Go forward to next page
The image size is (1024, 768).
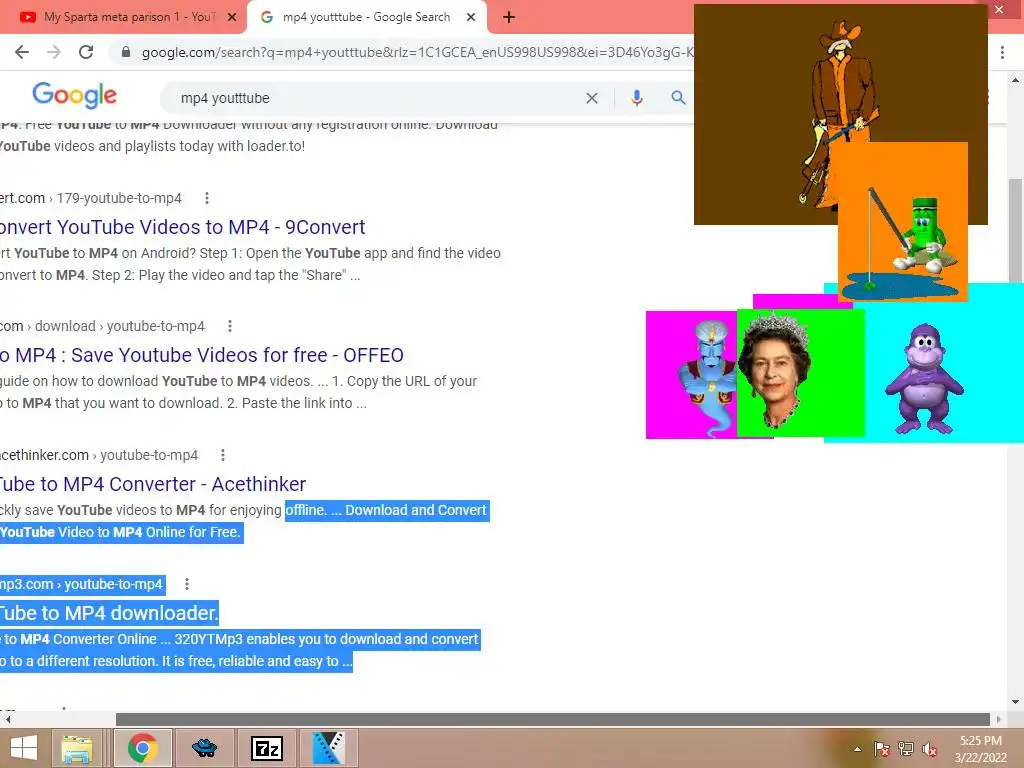(x=54, y=52)
